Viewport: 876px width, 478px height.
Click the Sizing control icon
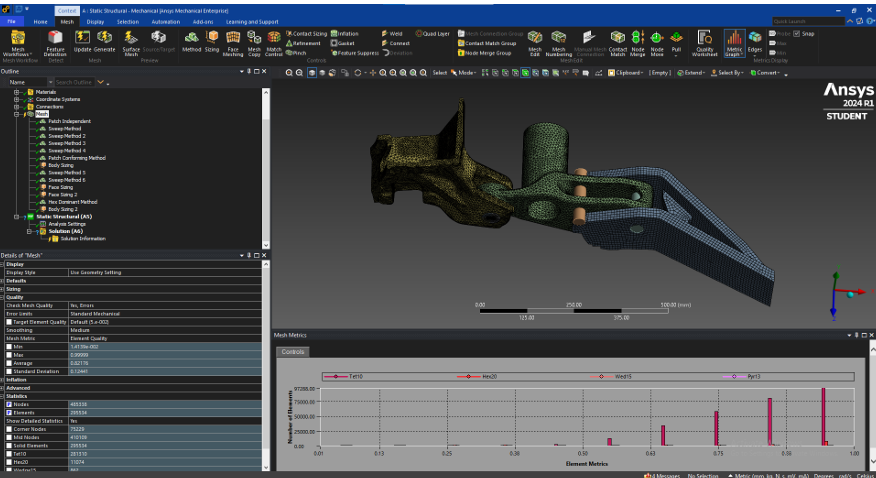coord(212,39)
